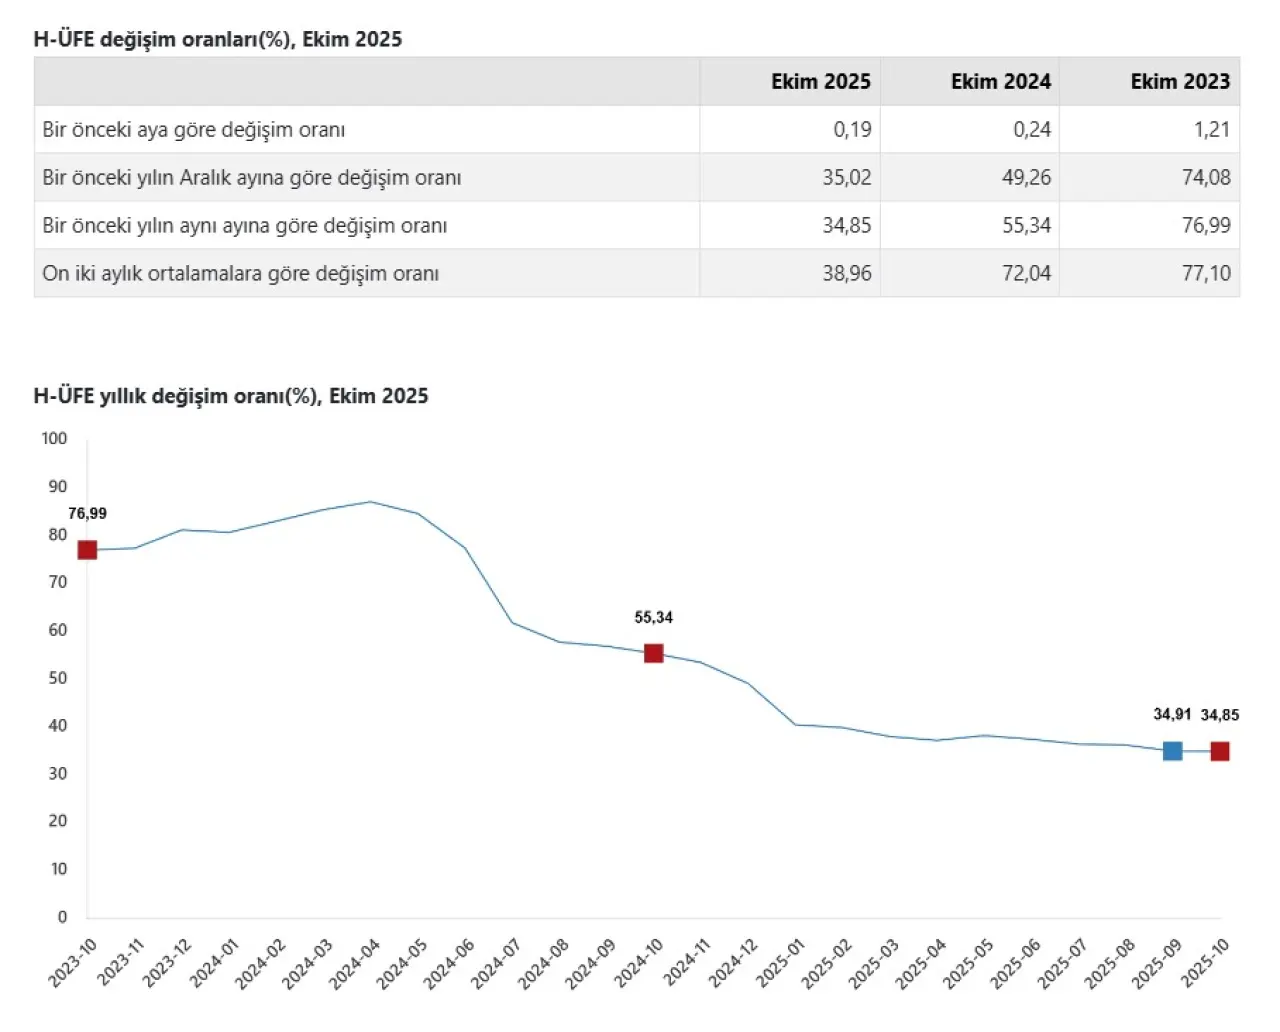Click the chart title 'H-ÜFE yıllık değişim oranı'
Screen dimensions: 1280x1032
(x=231, y=396)
